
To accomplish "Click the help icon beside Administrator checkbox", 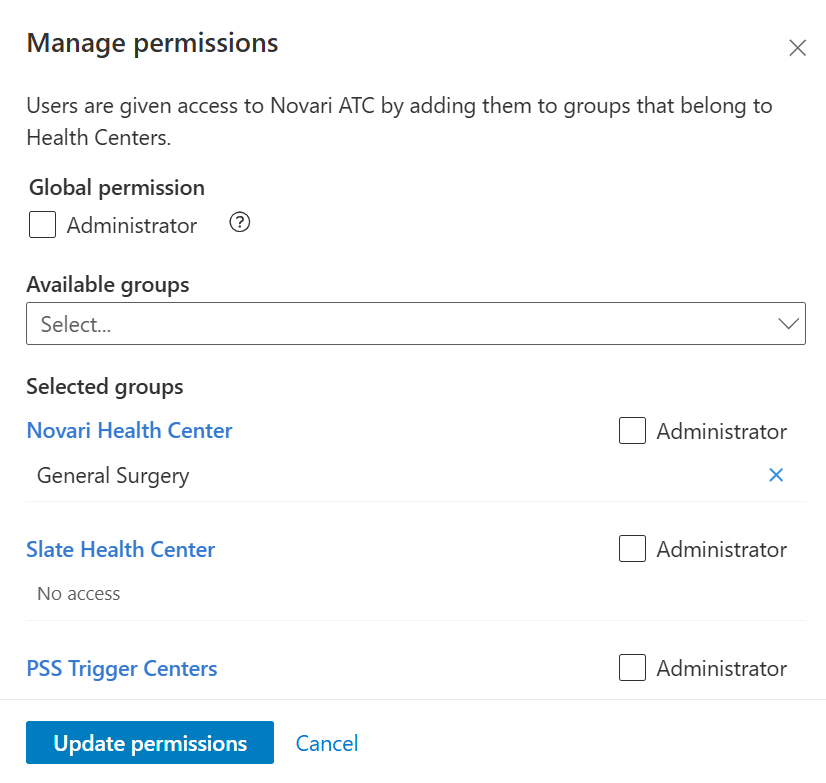I will [239, 223].
